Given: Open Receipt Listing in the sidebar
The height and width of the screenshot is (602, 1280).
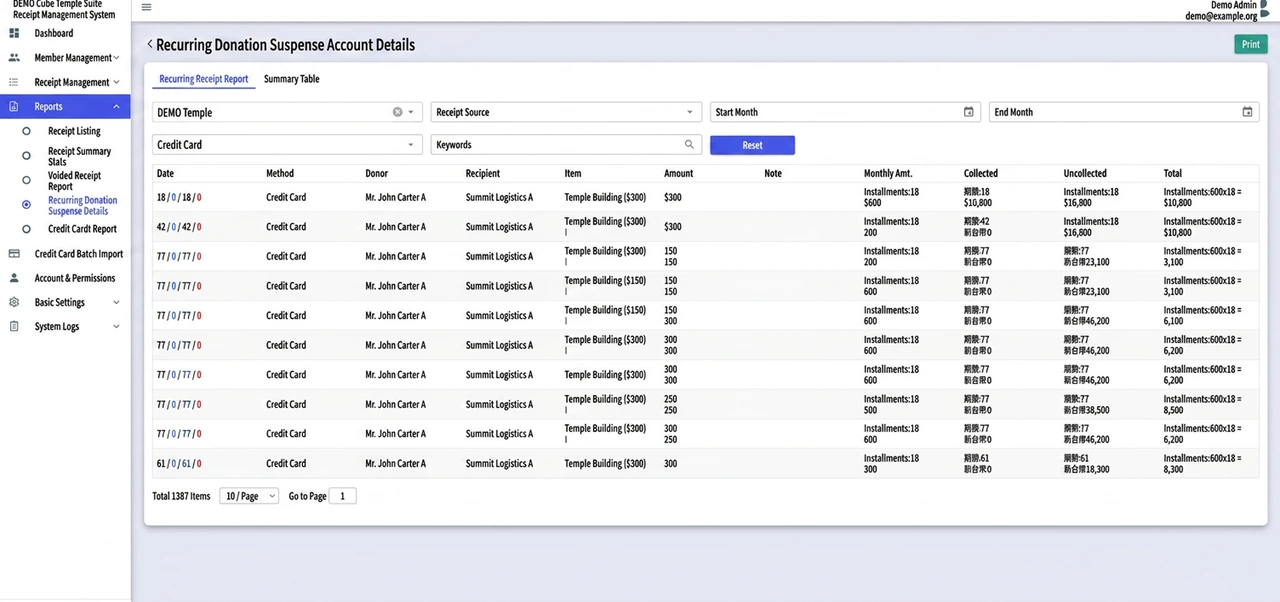Looking at the screenshot, I should click(x=74, y=131).
